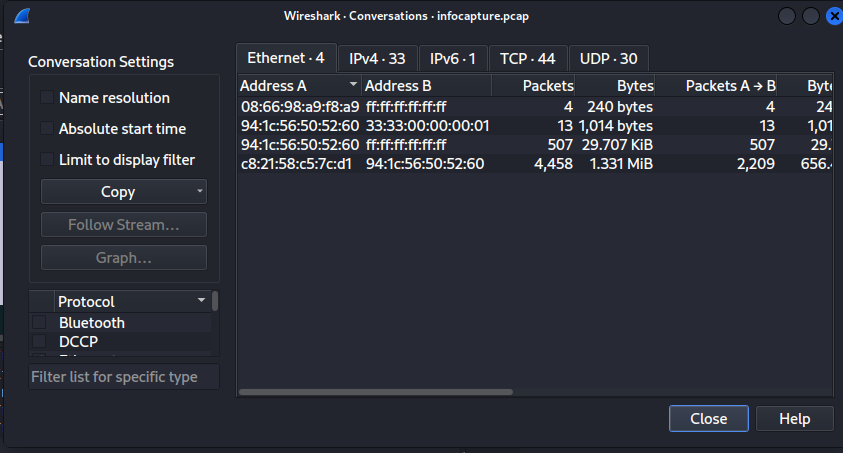This screenshot has width=843, height=453.
Task: Enable the Name resolution checkbox
Action: [x=47, y=97]
